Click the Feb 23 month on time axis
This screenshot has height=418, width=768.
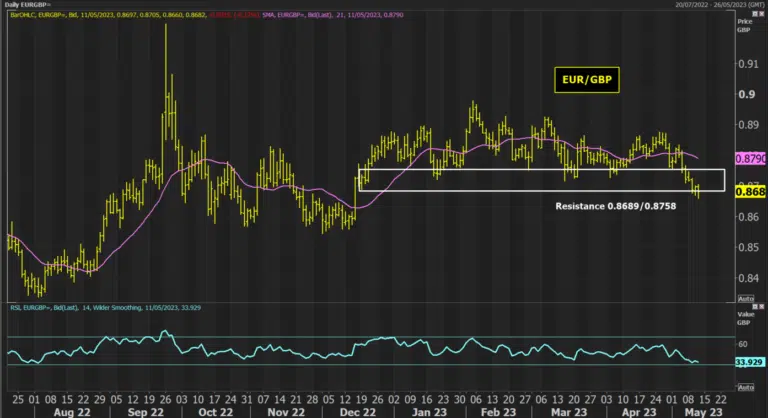pyautogui.click(x=498, y=412)
